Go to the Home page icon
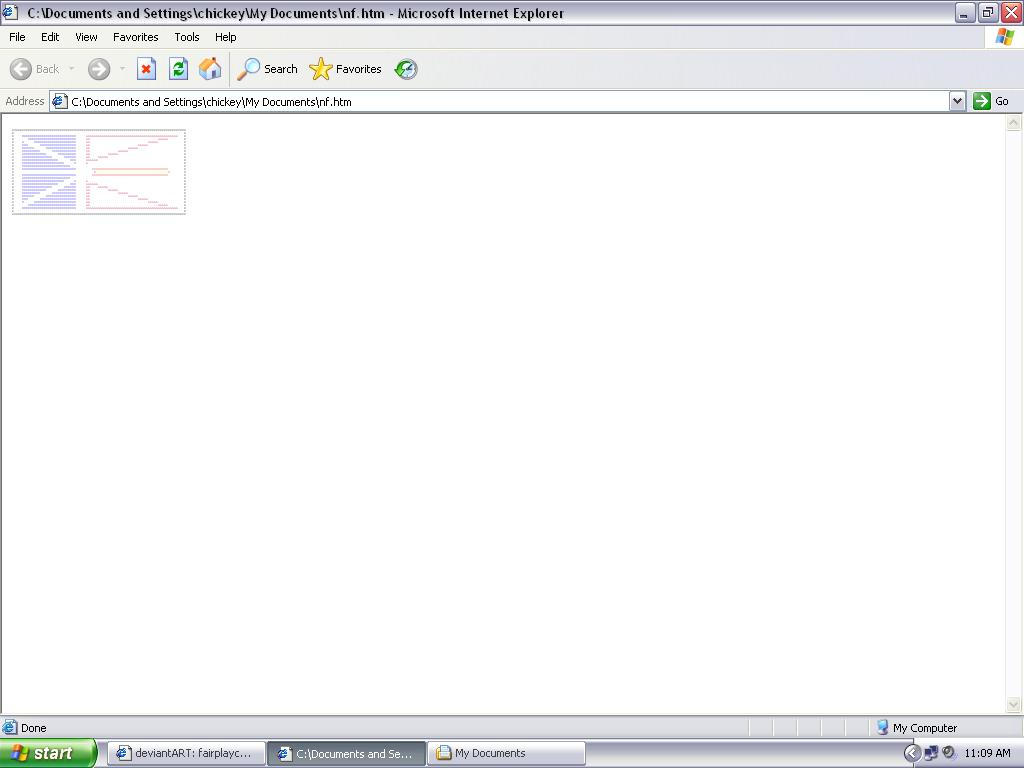1024x768 pixels. [210, 69]
